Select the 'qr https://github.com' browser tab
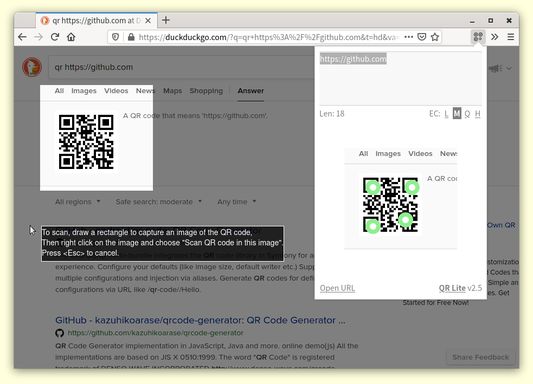Viewport: 533px width, 384px height. click(97, 20)
